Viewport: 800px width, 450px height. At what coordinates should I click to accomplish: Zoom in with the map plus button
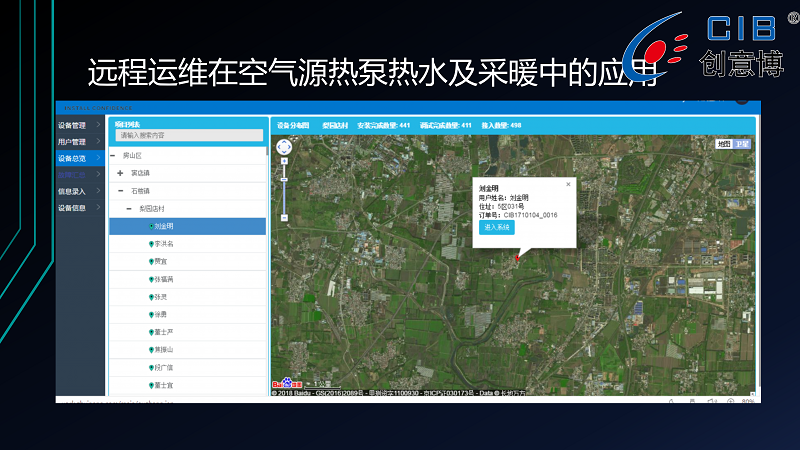[284, 161]
